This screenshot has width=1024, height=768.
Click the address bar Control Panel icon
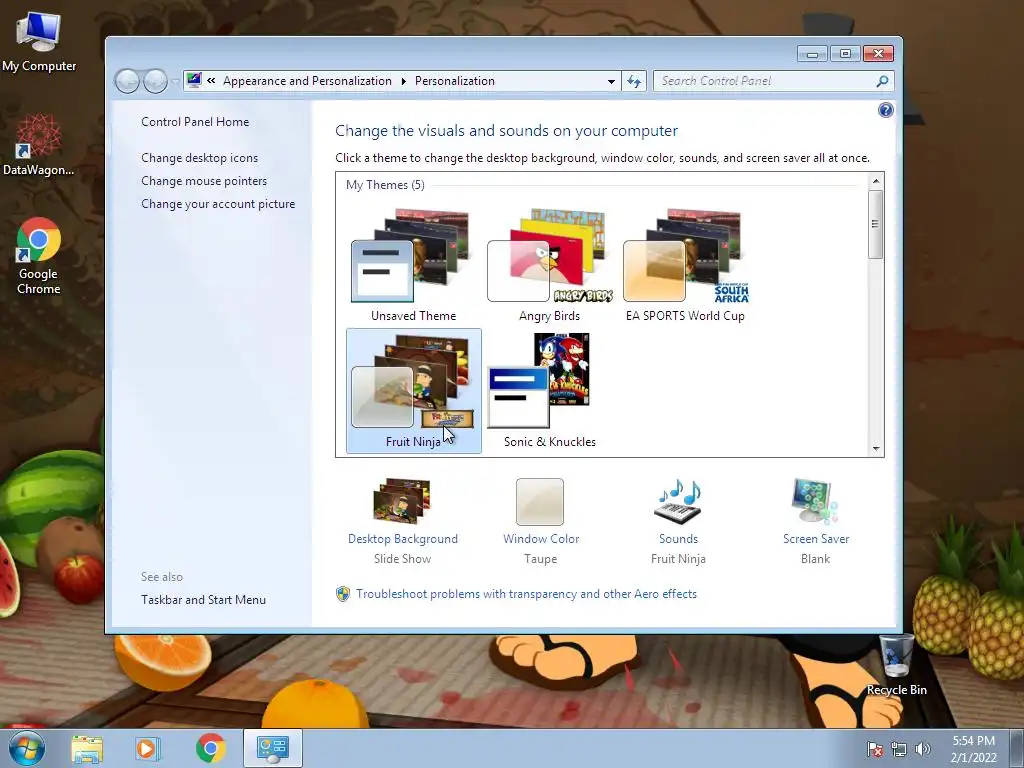click(x=194, y=80)
